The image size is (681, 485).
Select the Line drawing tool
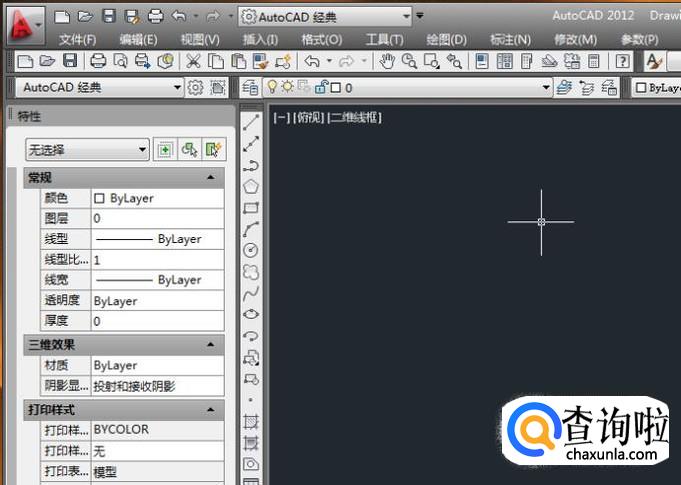point(251,122)
